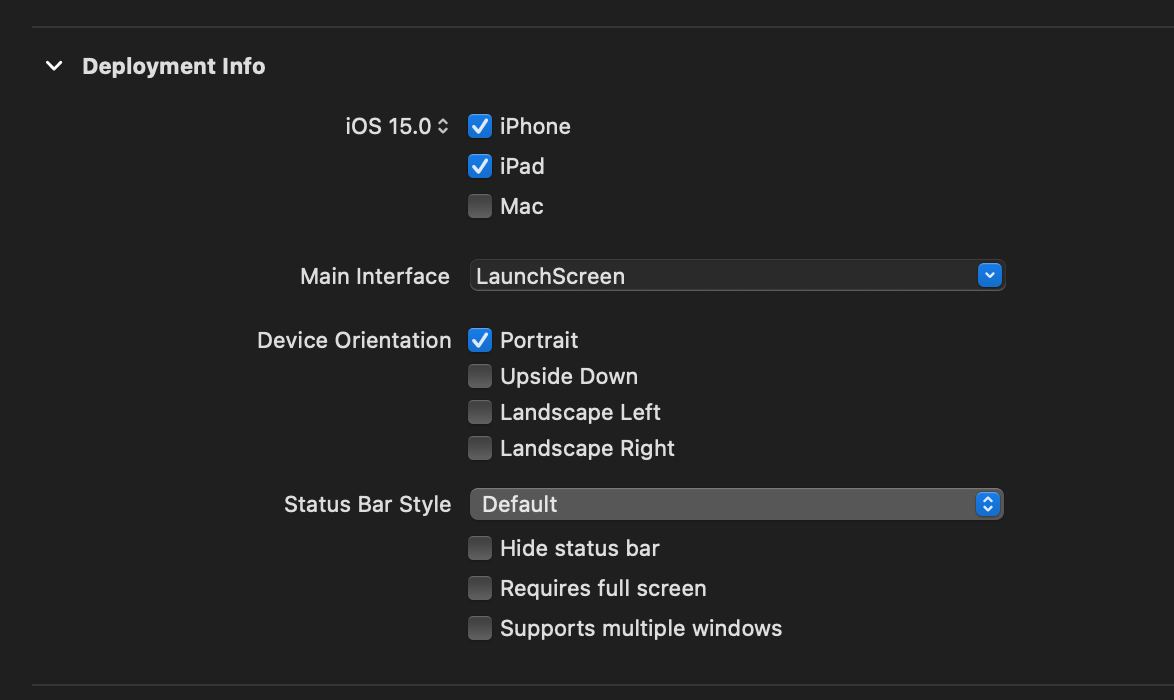
Task: Open the Main Interface dropdown arrow
Action: click(989, 276)
